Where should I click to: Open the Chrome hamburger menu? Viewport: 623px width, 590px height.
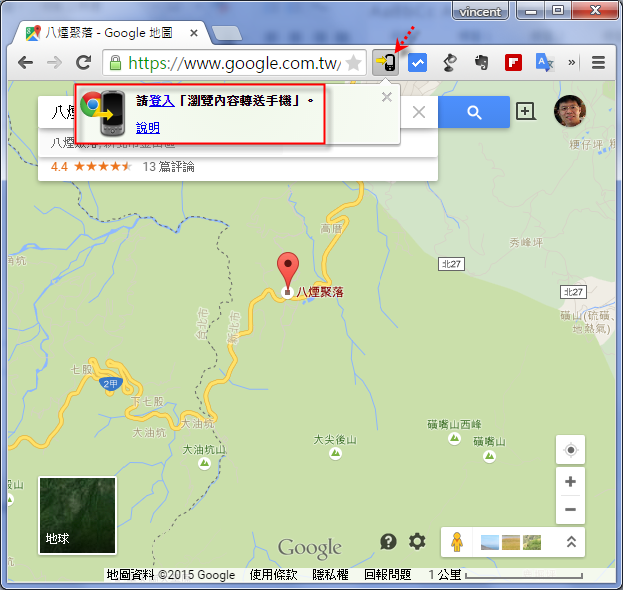[598, 62]
